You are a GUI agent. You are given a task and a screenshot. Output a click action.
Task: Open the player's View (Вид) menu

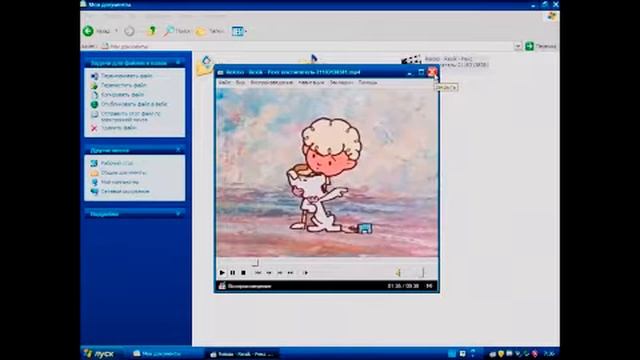[x=240, y=82]
